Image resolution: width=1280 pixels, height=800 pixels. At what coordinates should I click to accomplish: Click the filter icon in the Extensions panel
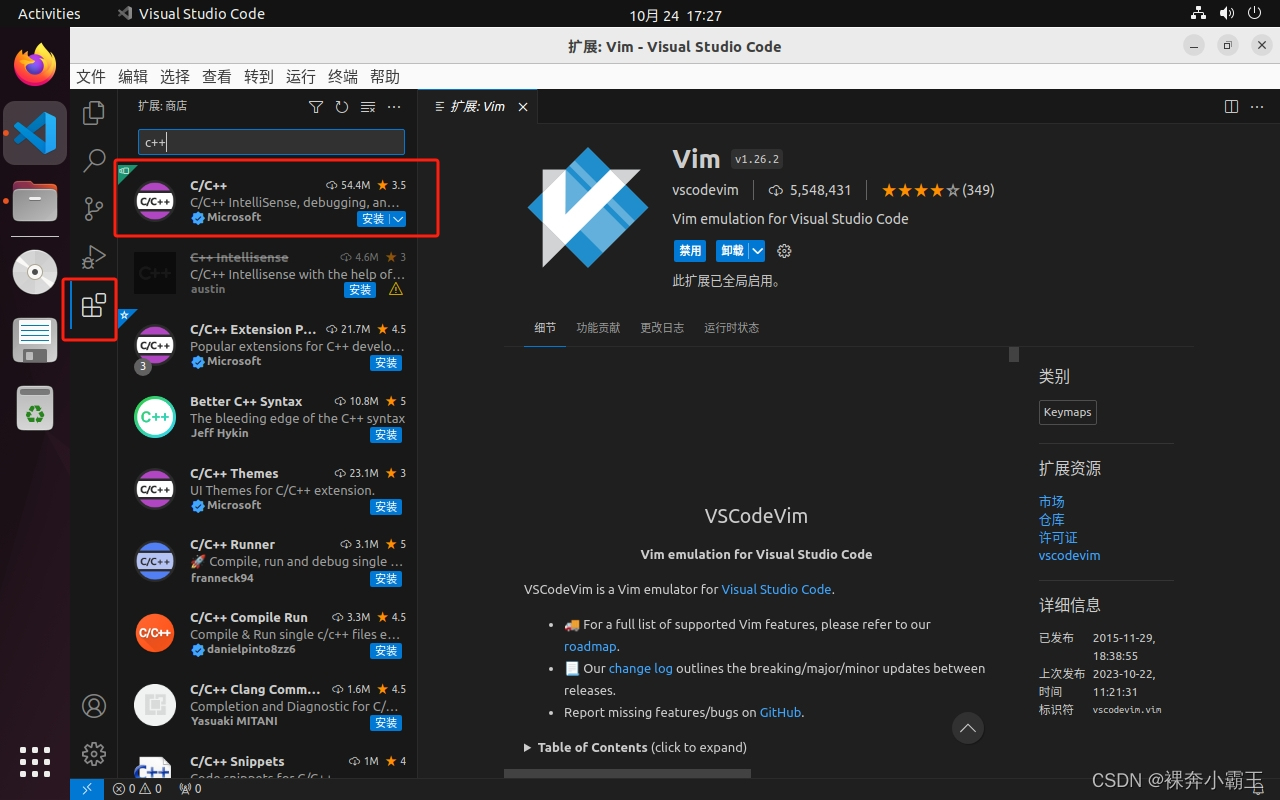coord(316,106)
